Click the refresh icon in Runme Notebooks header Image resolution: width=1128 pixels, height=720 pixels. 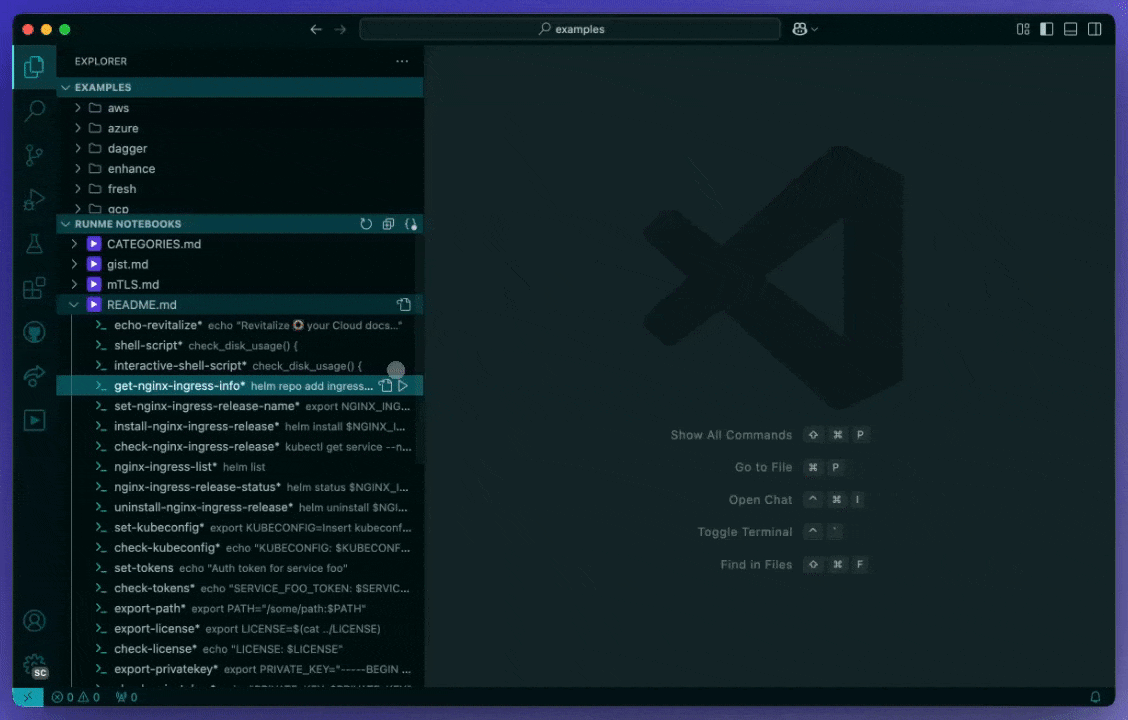coord(367,224)
